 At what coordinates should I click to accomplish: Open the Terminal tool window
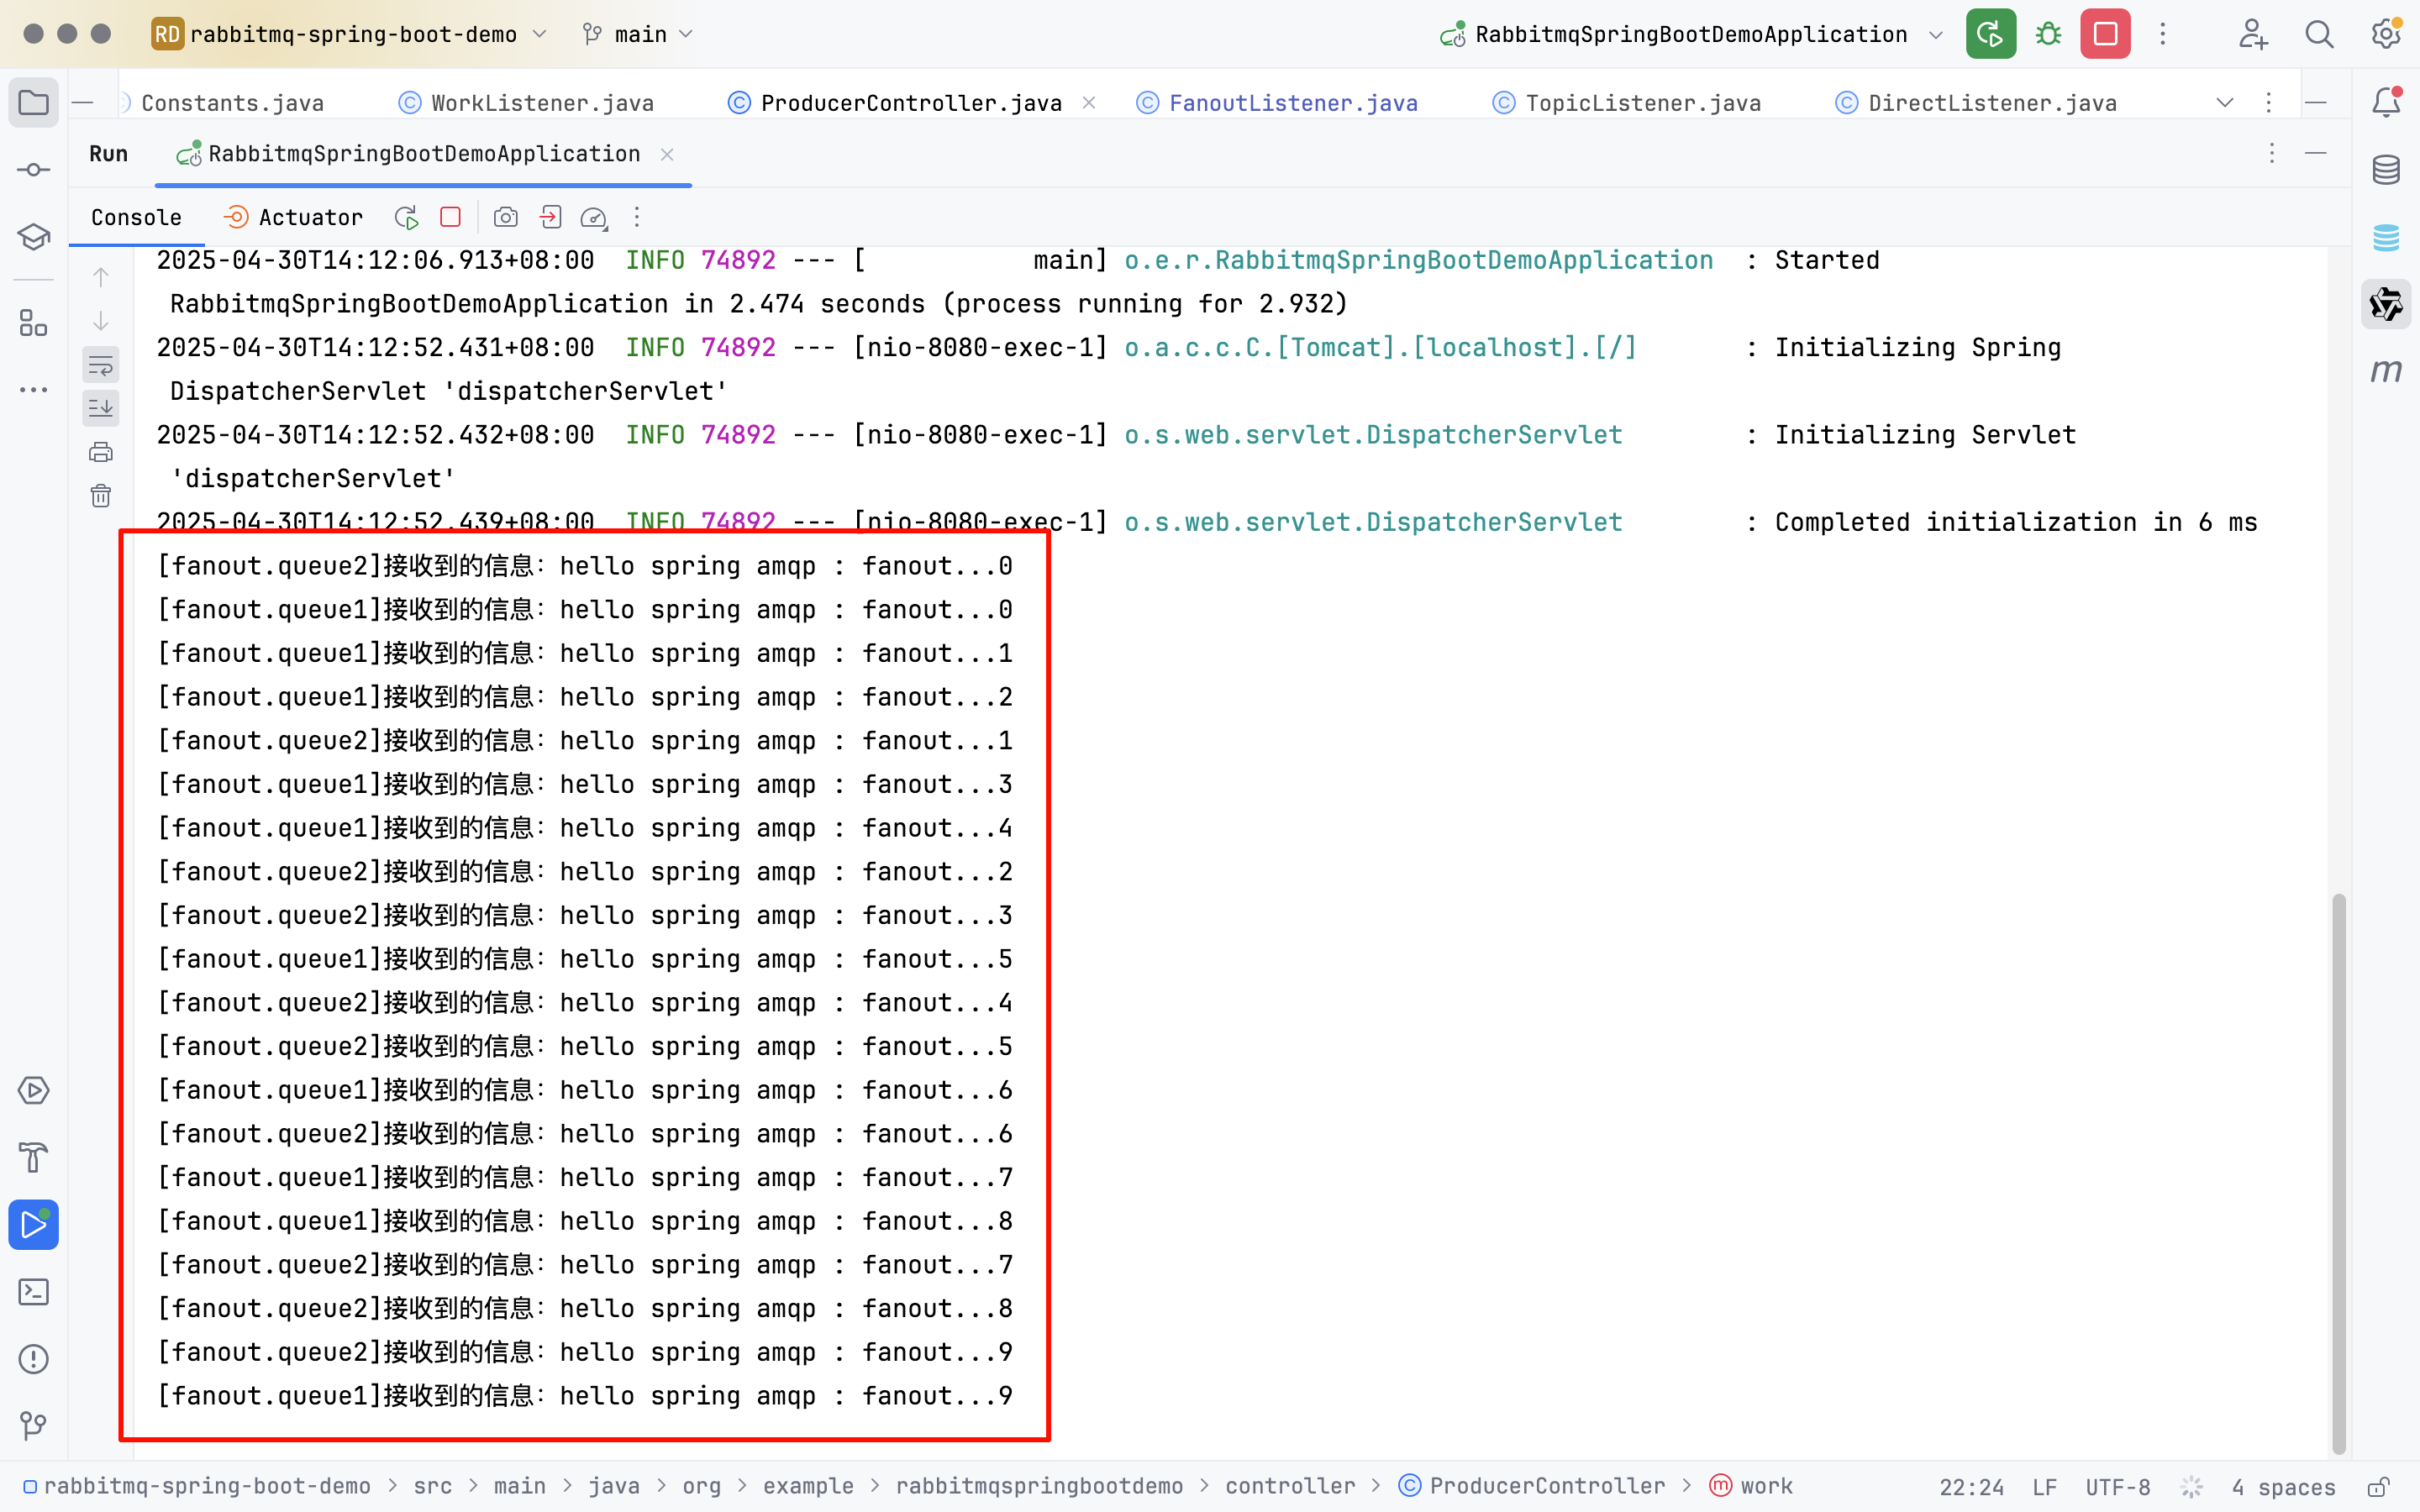coord(34,1292)
